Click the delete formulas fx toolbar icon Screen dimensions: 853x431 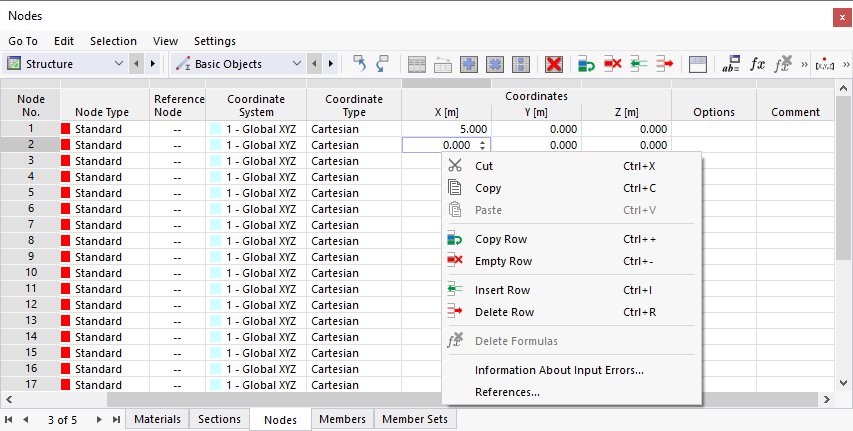tap(783, 64)
